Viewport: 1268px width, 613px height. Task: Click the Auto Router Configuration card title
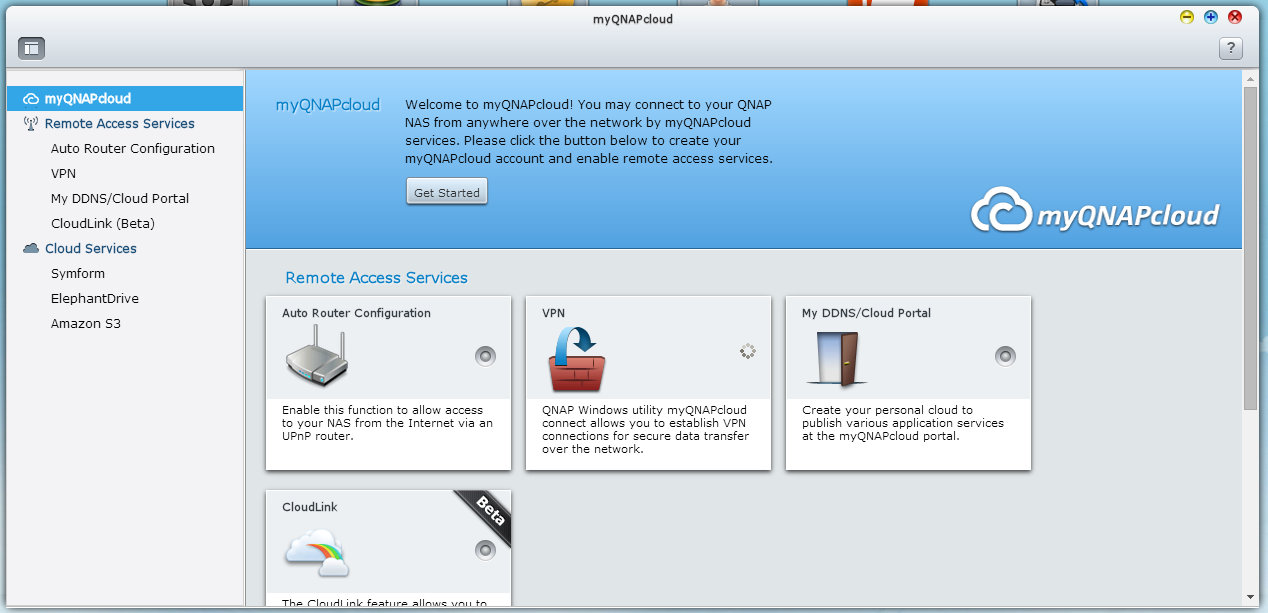[356, 313]
